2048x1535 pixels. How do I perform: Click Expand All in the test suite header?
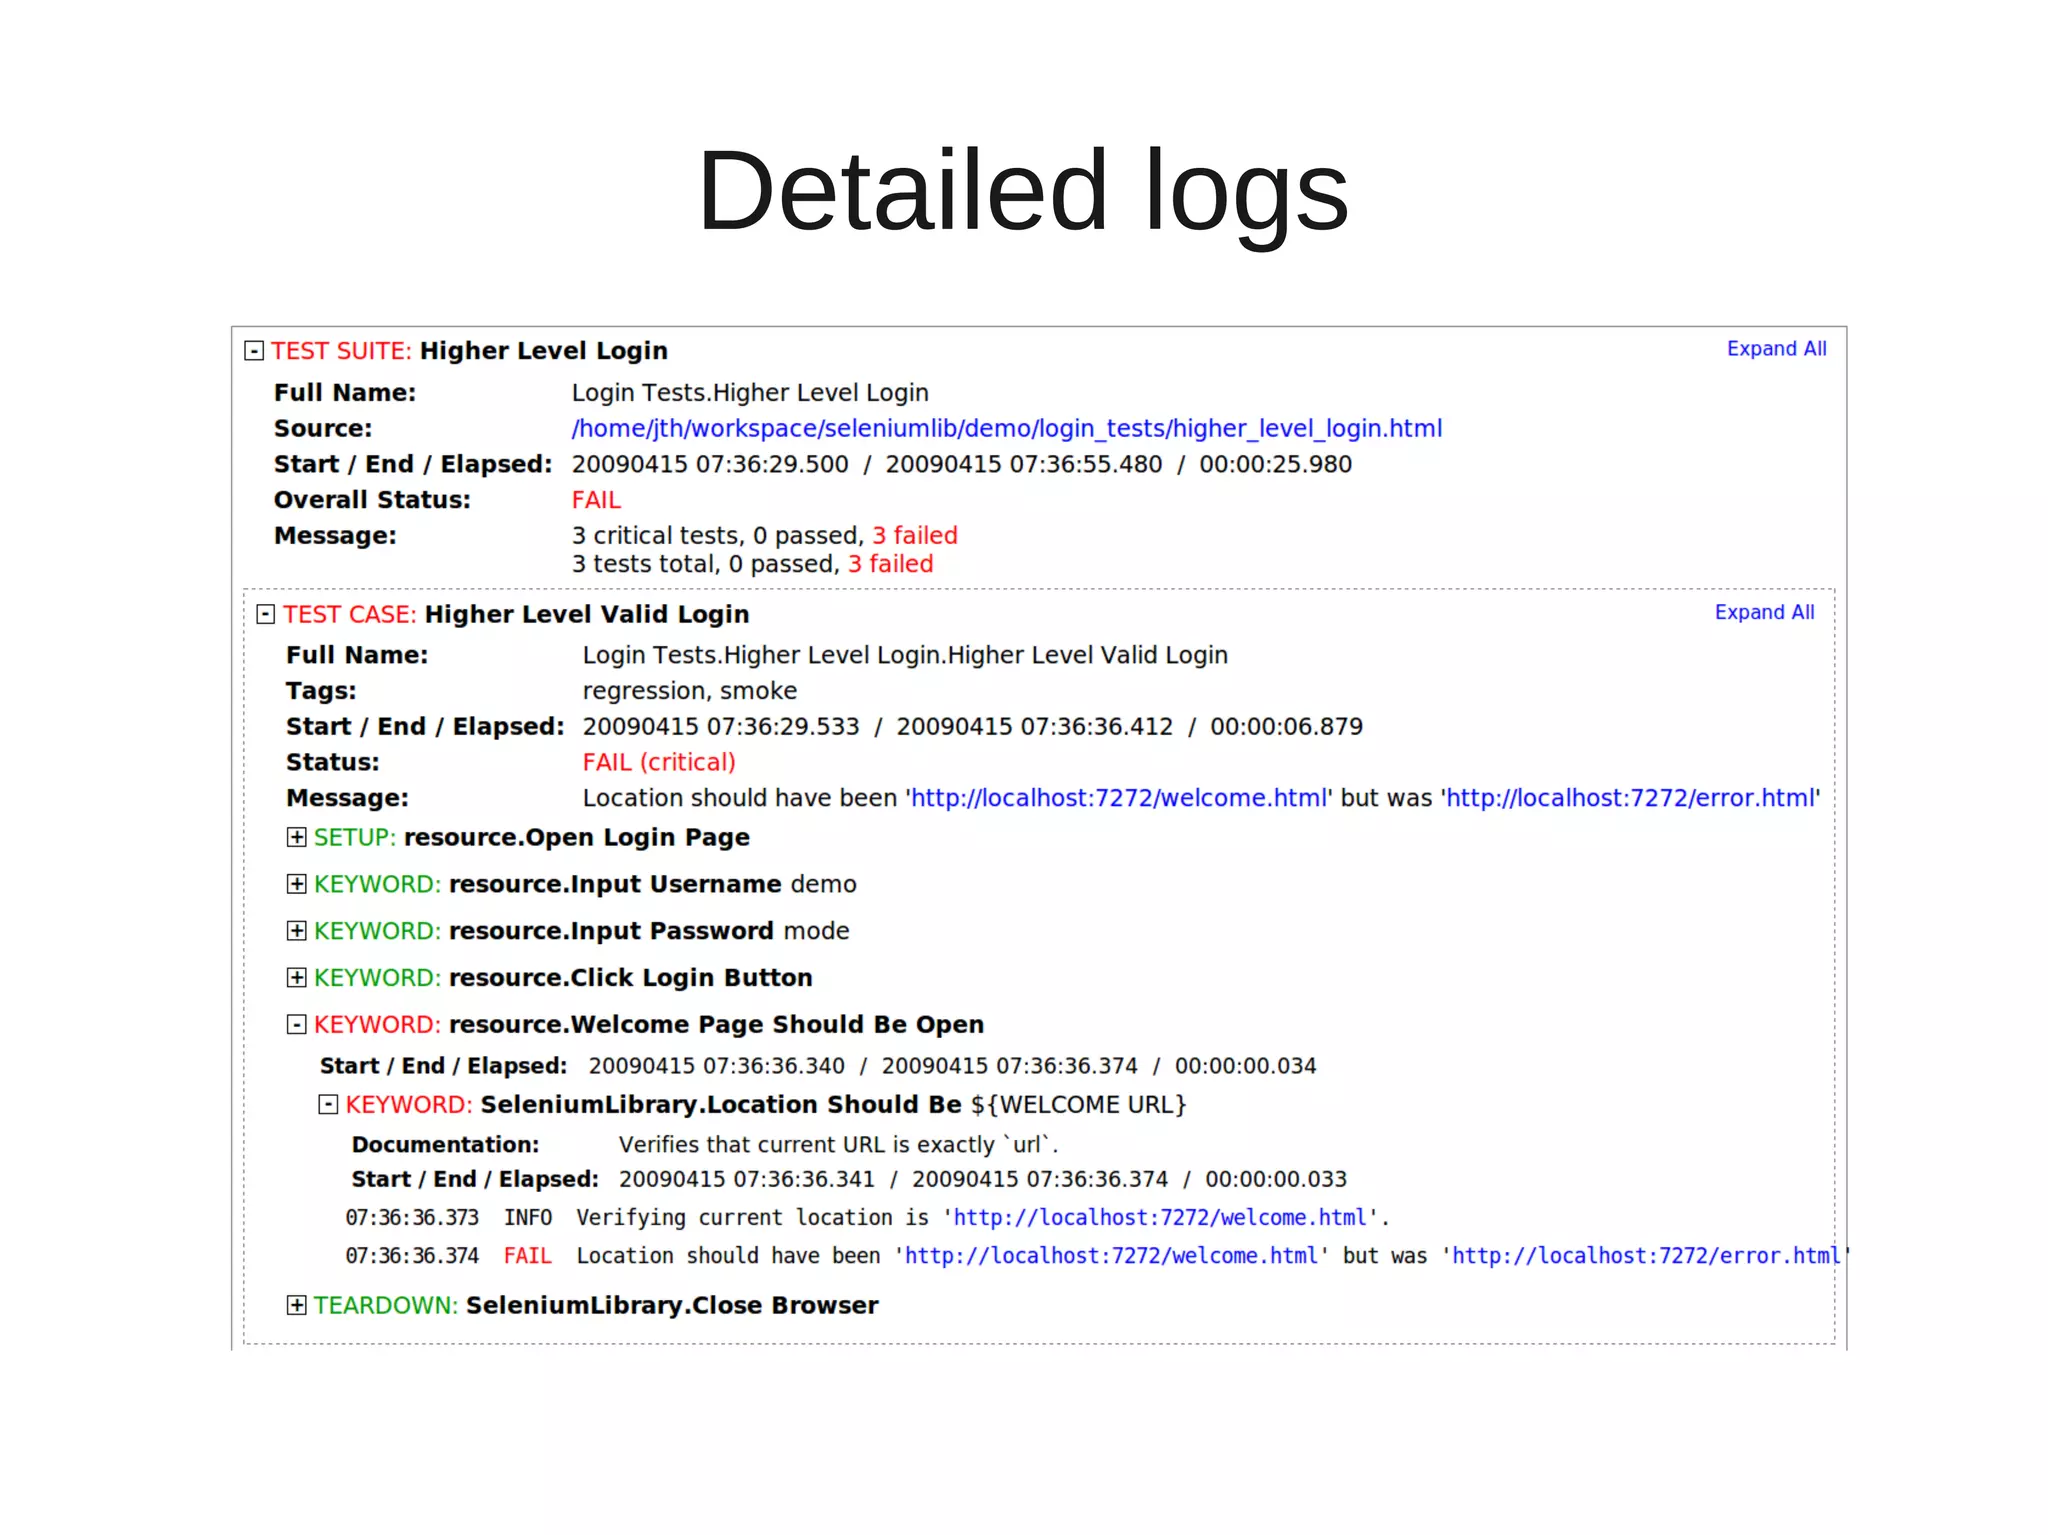point(1776,349)
